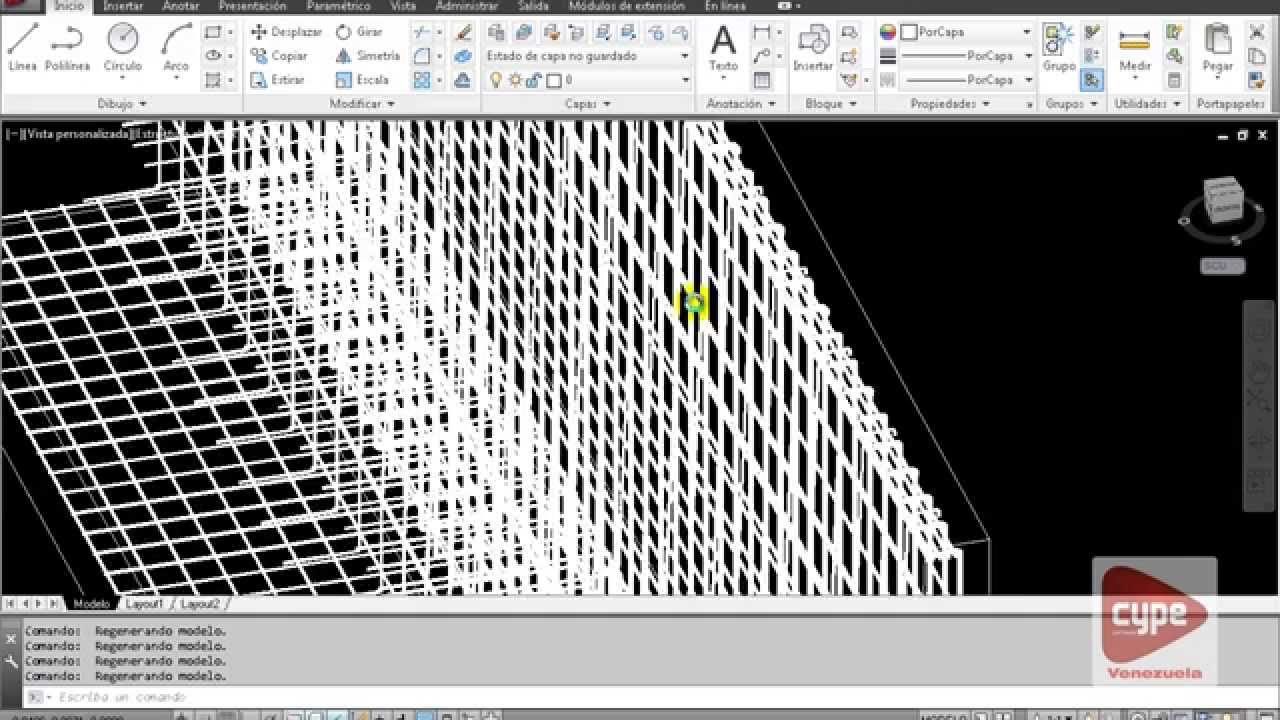The image size is (1280, 720).
Task: Toggle layer lock padlock icon
Action: point(532,80)
